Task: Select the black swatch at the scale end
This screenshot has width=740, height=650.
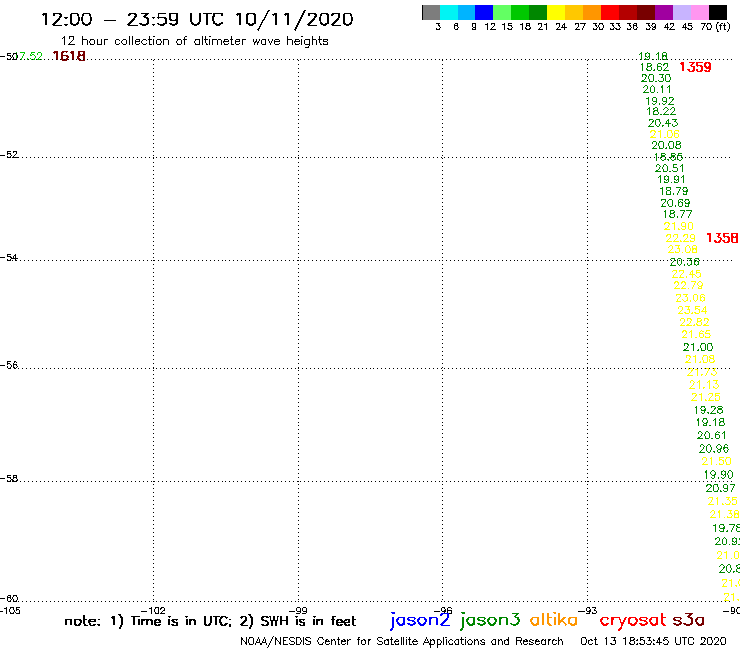Action: tap(717, 12)
